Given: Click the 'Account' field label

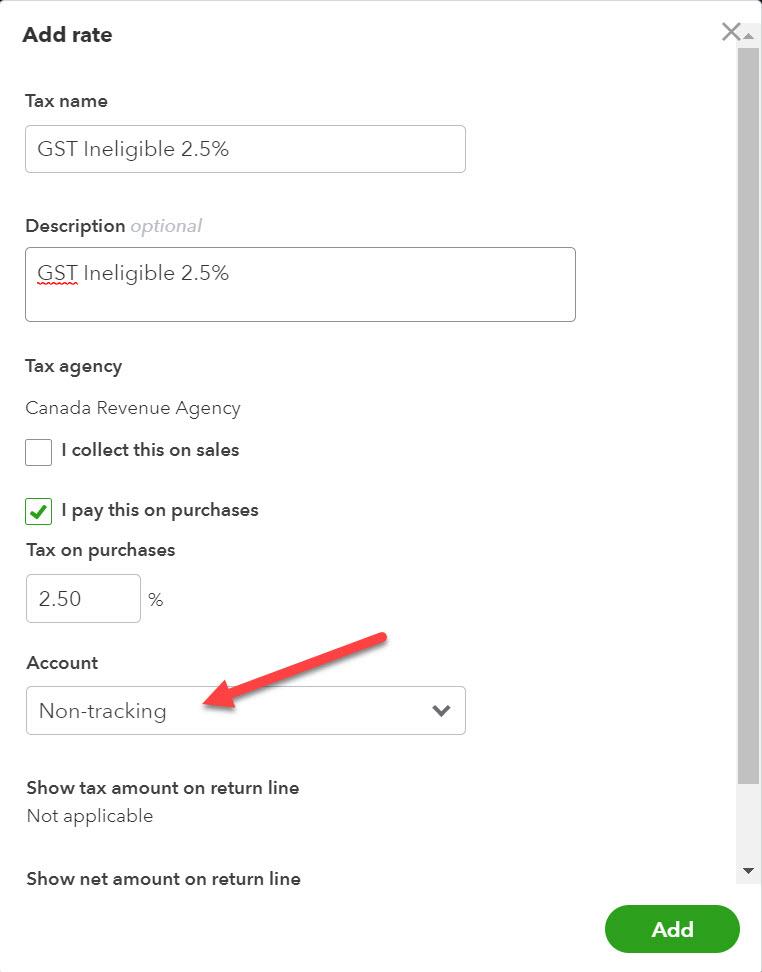Looking at the screenshot, I should [x=62, y=663].
